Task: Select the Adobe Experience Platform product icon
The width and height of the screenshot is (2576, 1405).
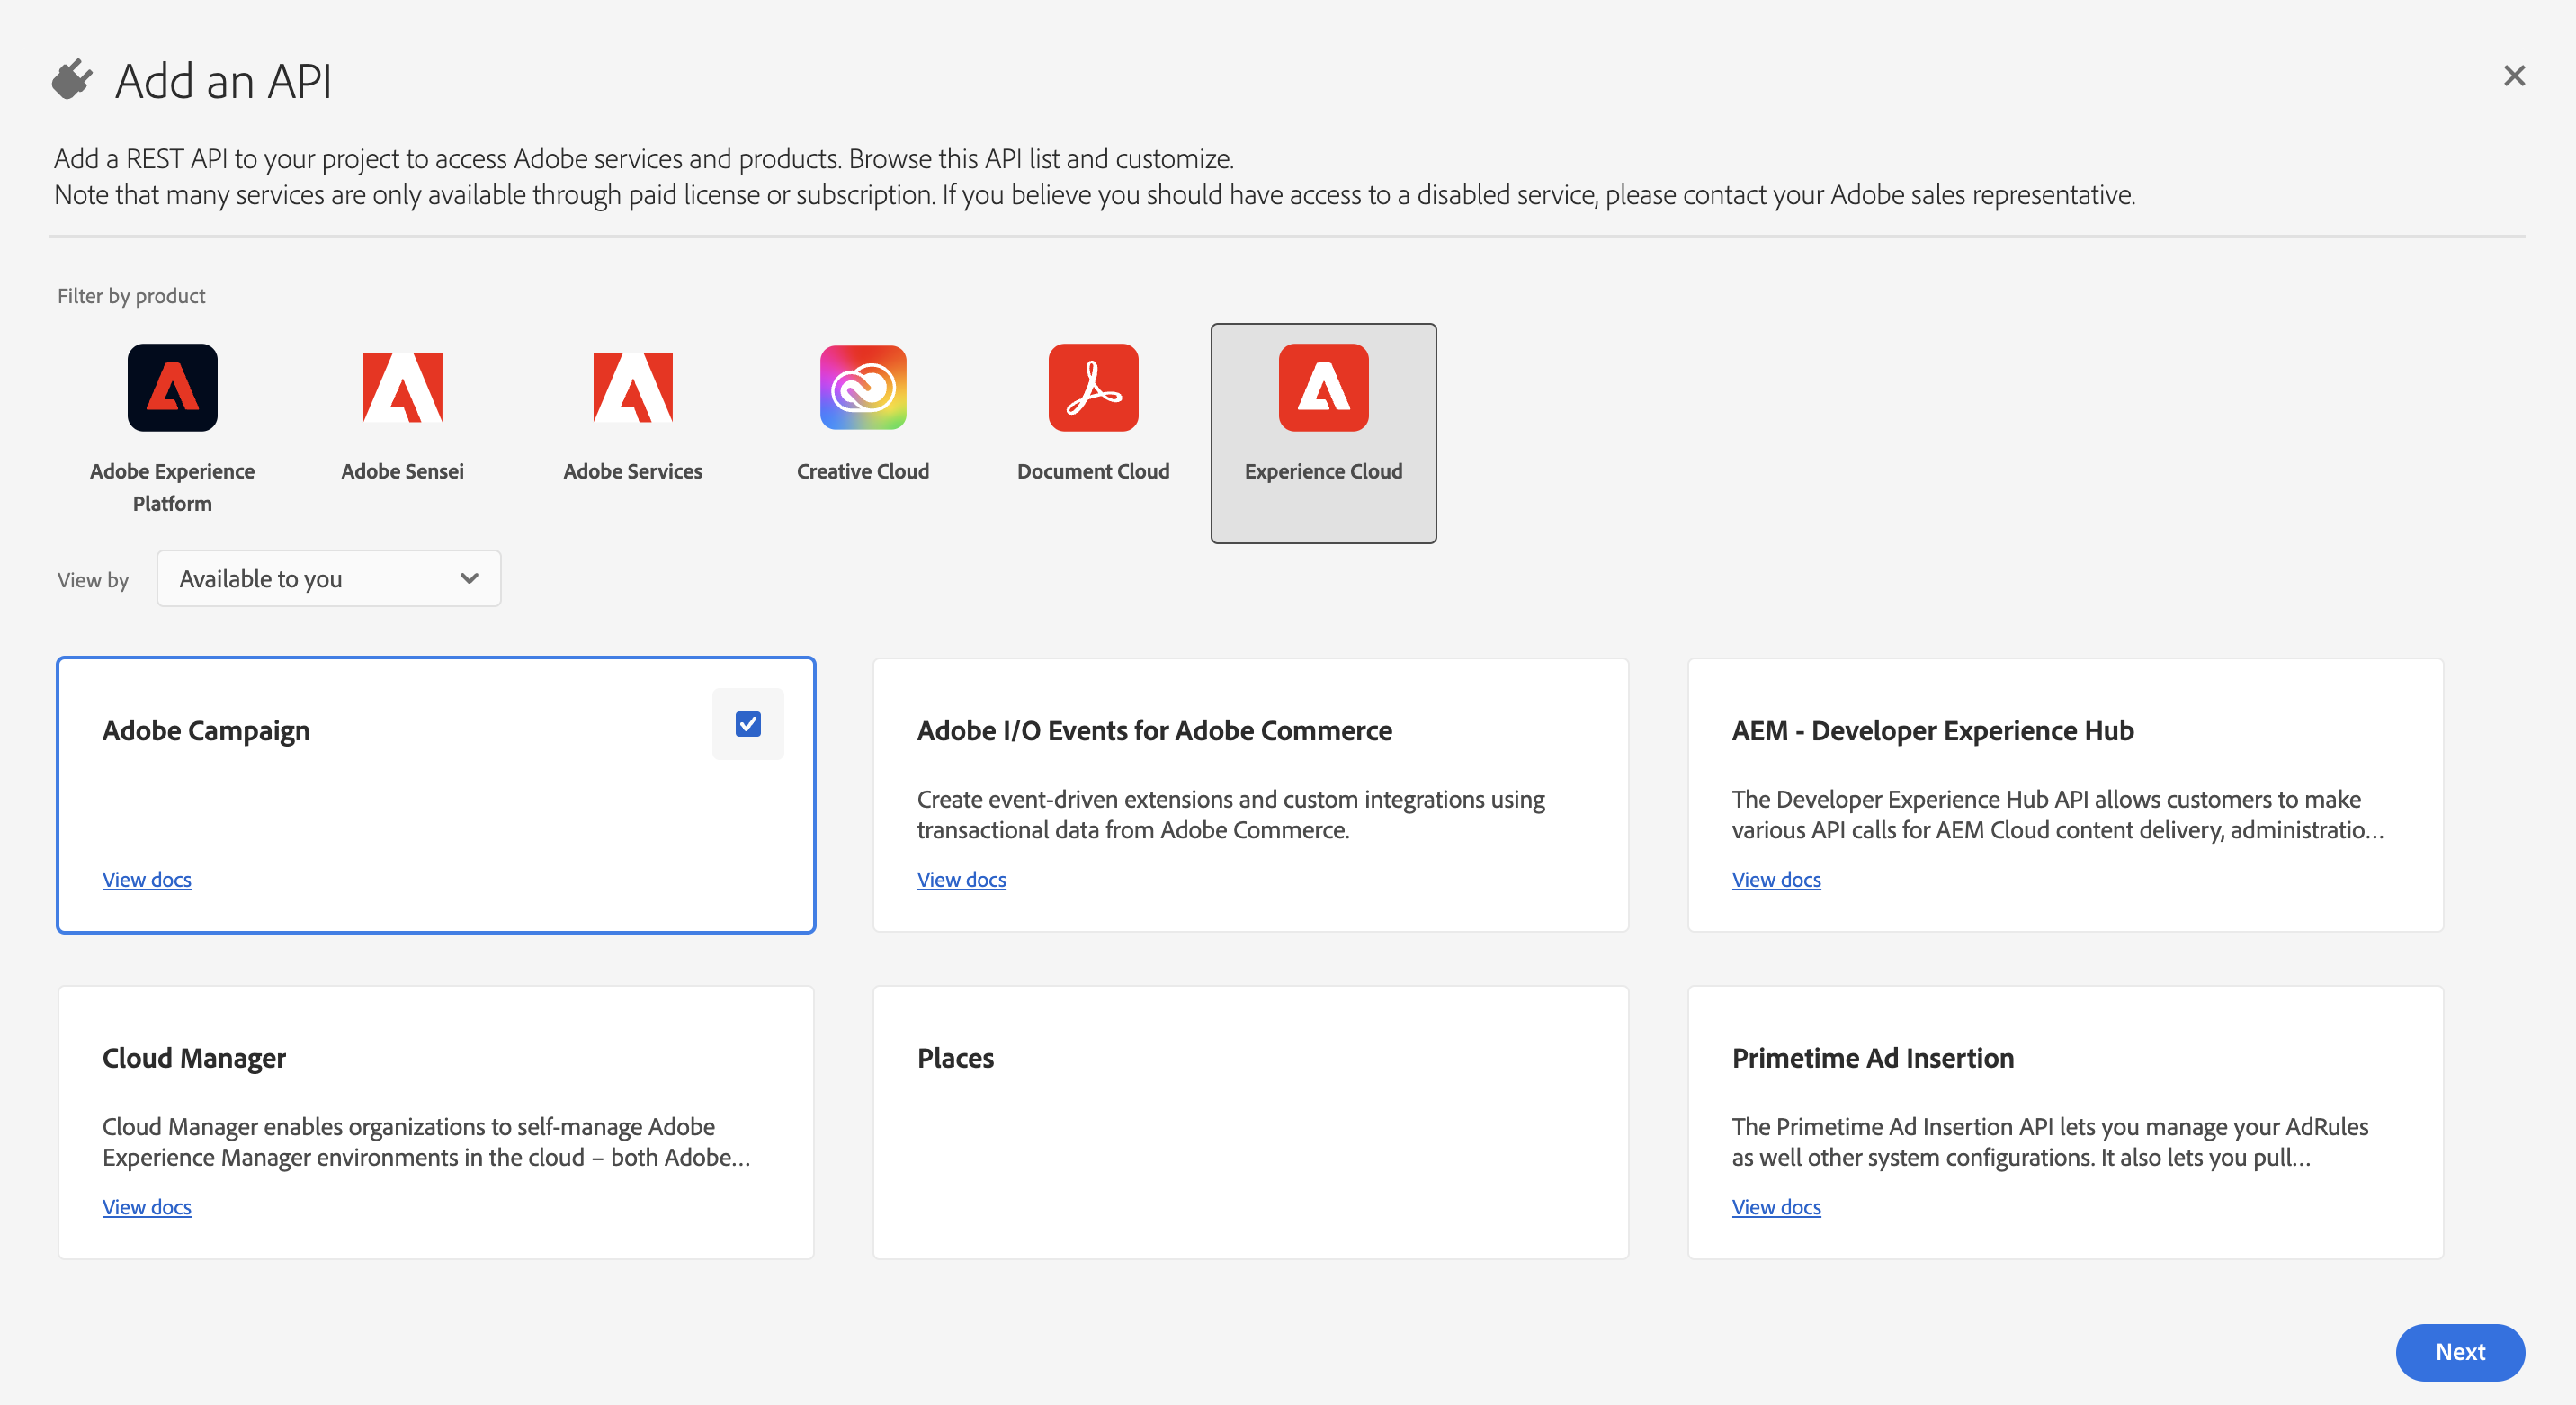Action: coord(172,388)
